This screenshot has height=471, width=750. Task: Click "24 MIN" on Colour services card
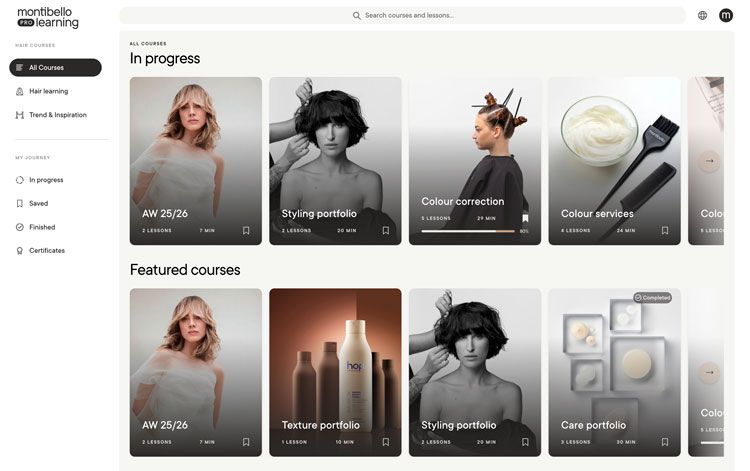[626, 230]
